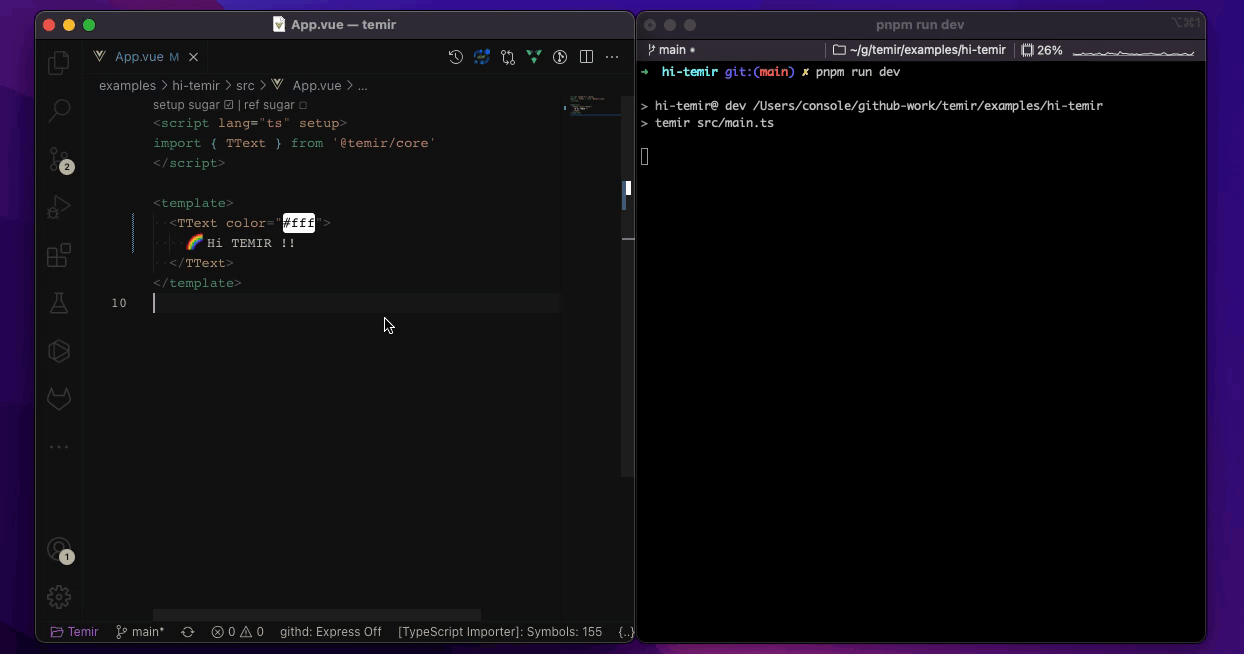
Task: Synchronize changes icon in status bar
Action: click(187, 632)
